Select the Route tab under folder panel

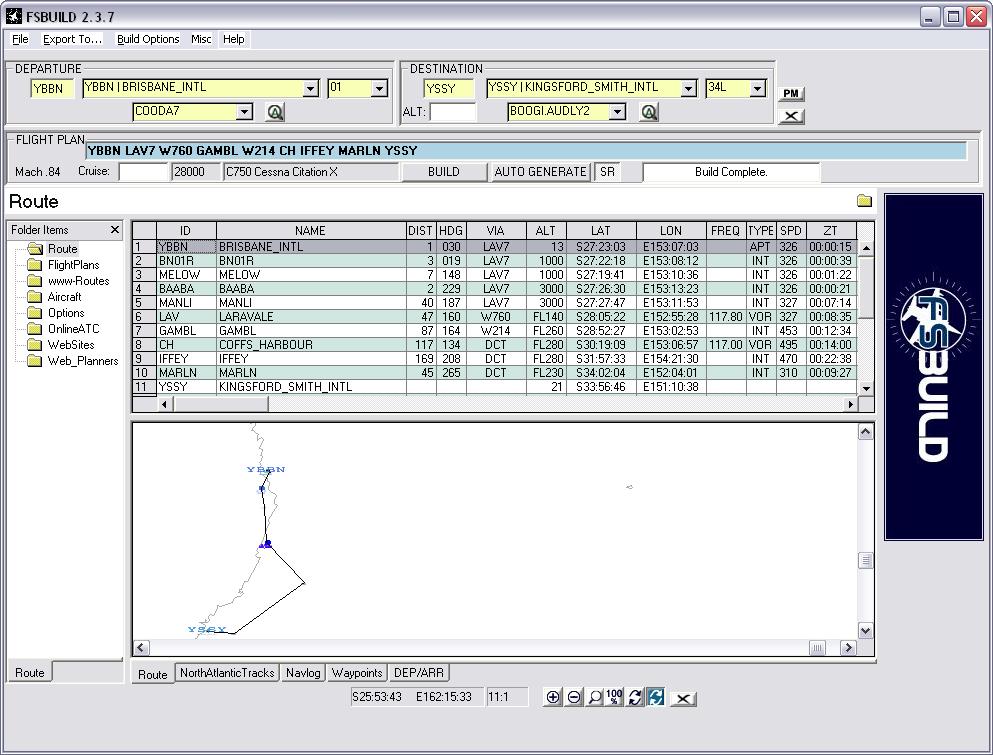[30, 673]
